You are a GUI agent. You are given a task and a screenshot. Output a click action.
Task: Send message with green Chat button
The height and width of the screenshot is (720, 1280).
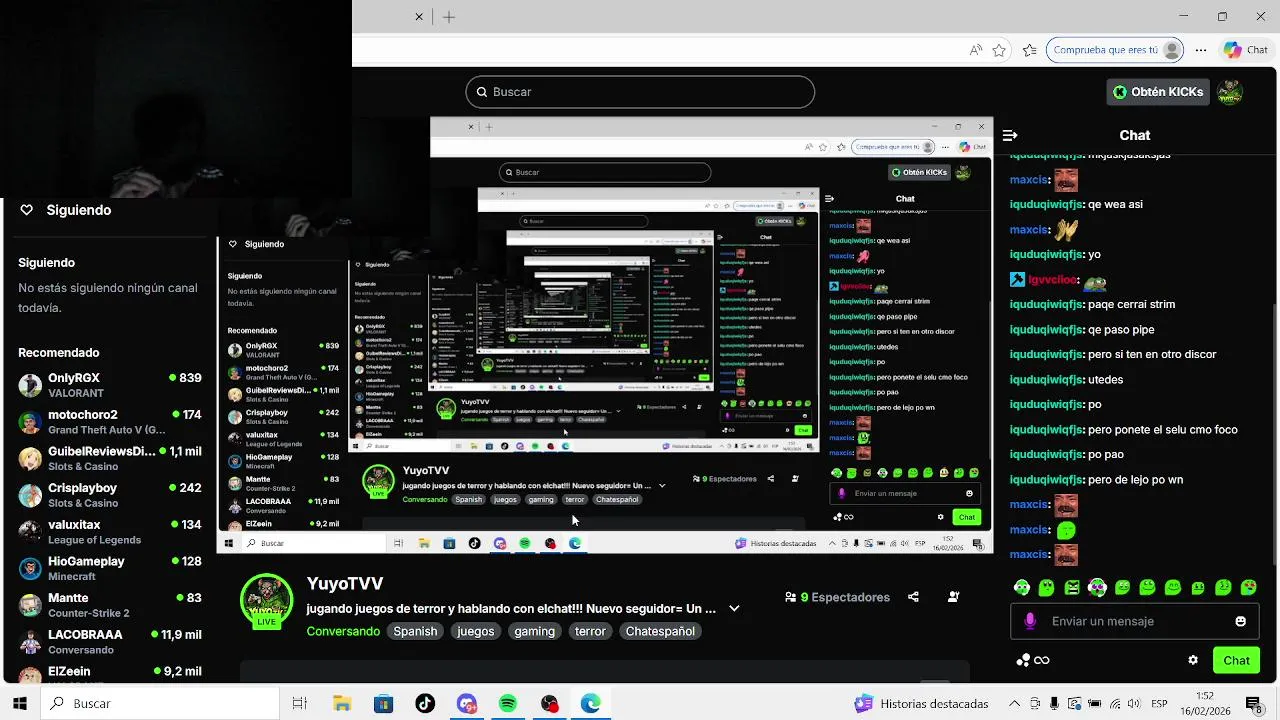pyautogui.click(x=1236, y=660)
